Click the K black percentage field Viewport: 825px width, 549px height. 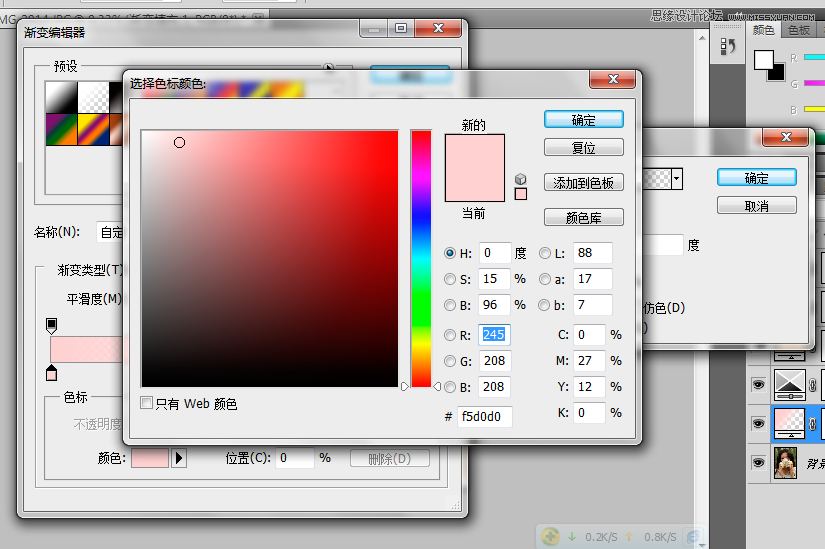point(589,413)
